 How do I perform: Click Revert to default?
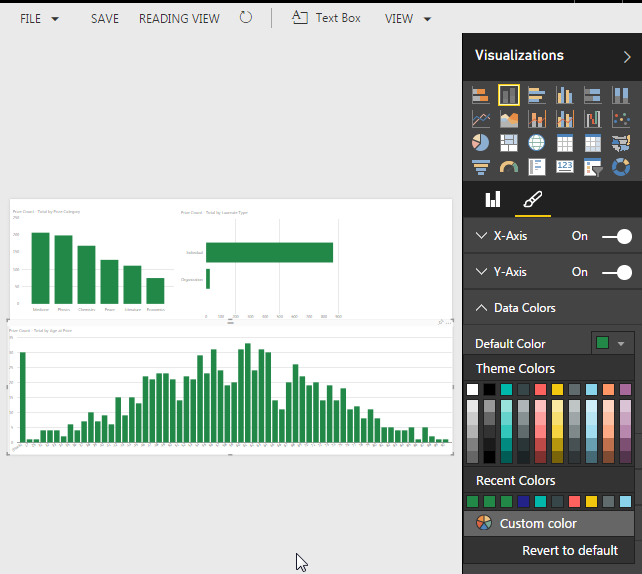pos(570,550)
